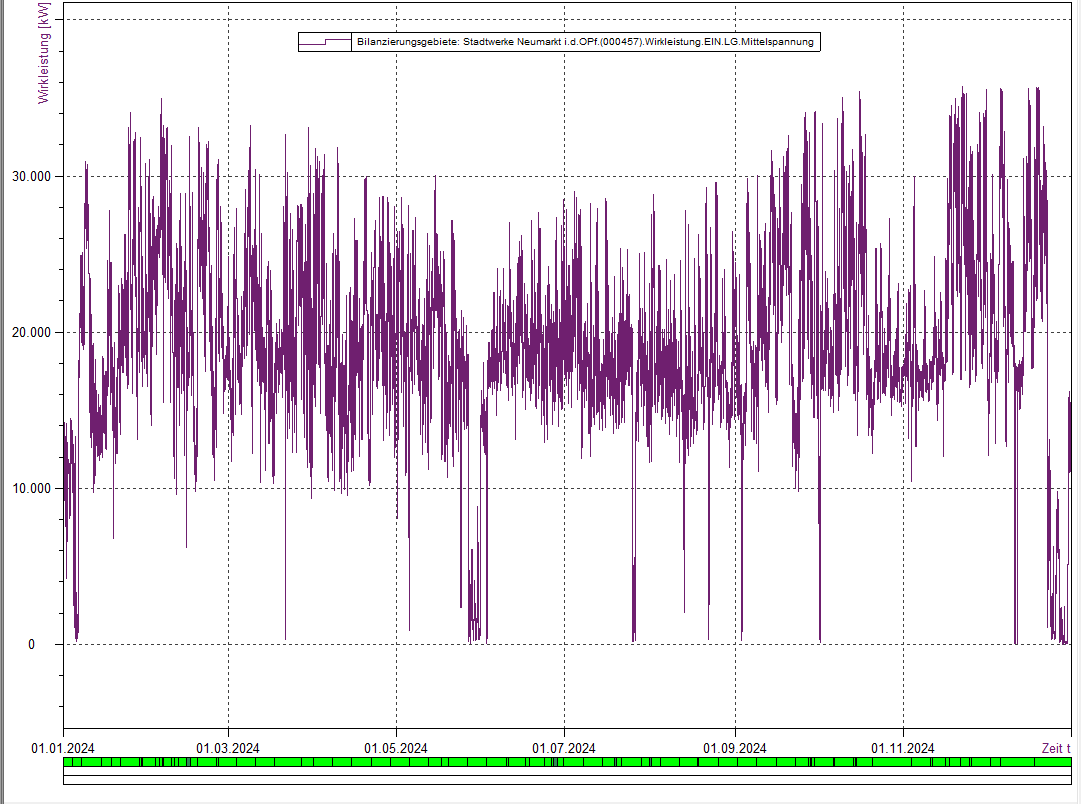Click the 0 value on y-axis
The height and width of the screenshot is (804, 1081).
coord(31,645)
